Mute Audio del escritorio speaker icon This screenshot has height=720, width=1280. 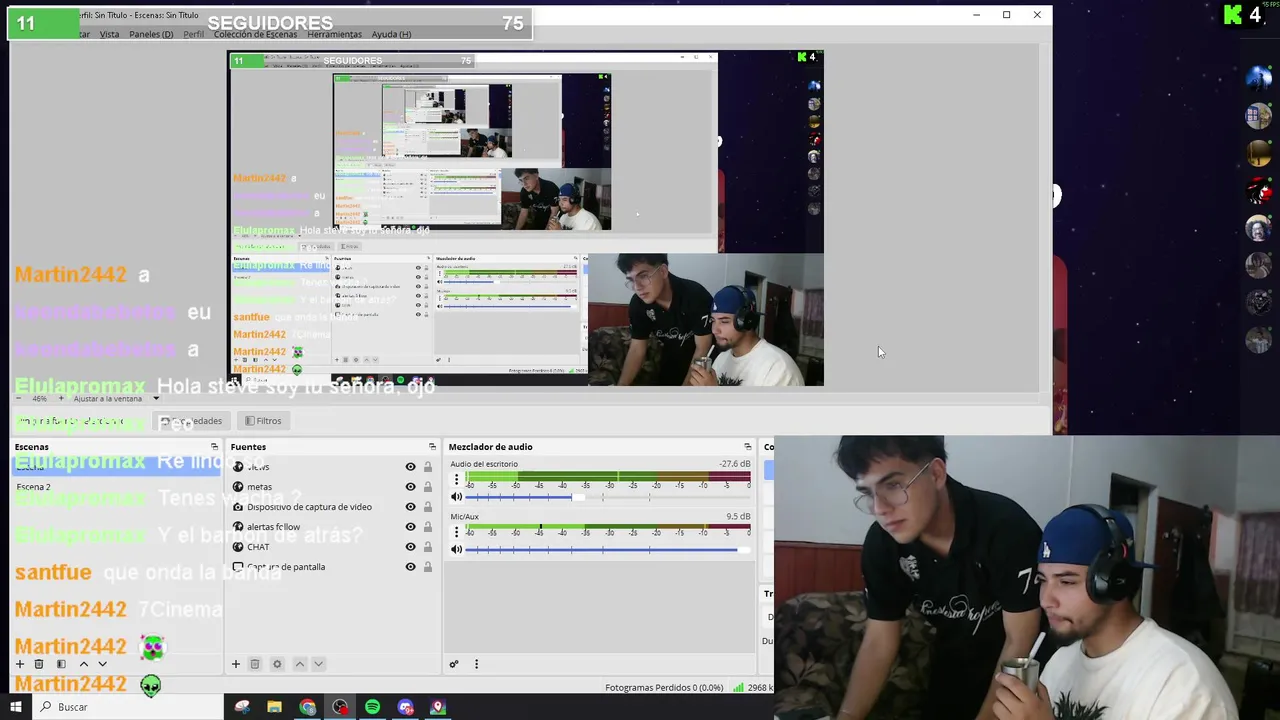[457, 497]
